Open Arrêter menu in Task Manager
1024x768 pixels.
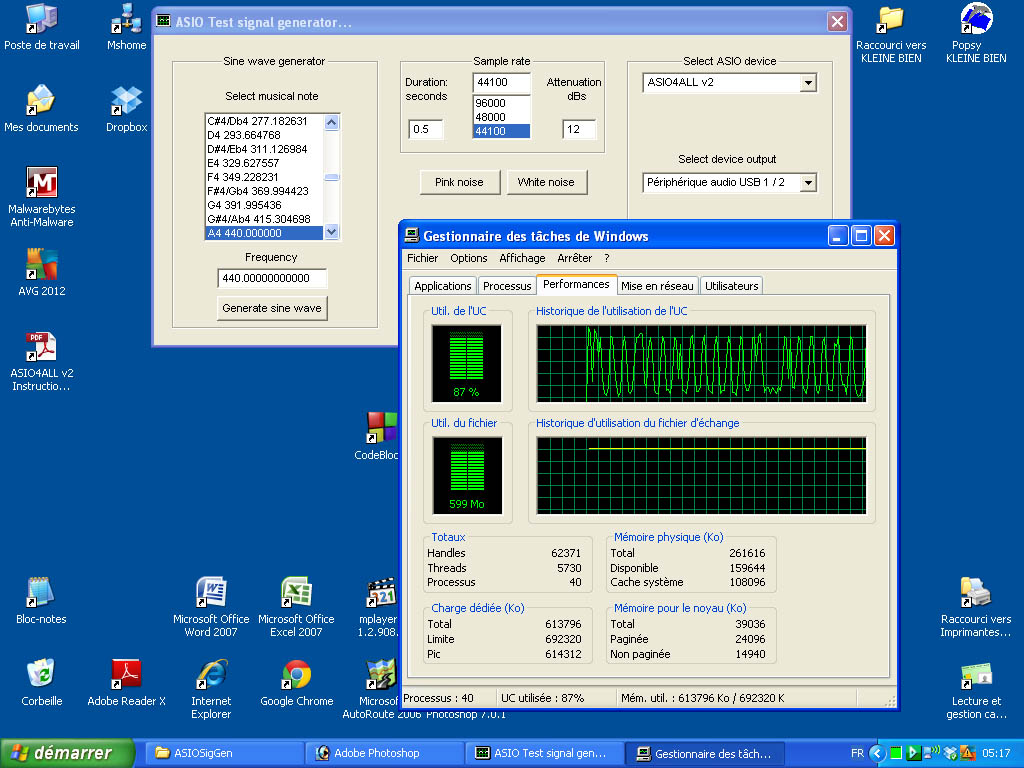point(575,258)
